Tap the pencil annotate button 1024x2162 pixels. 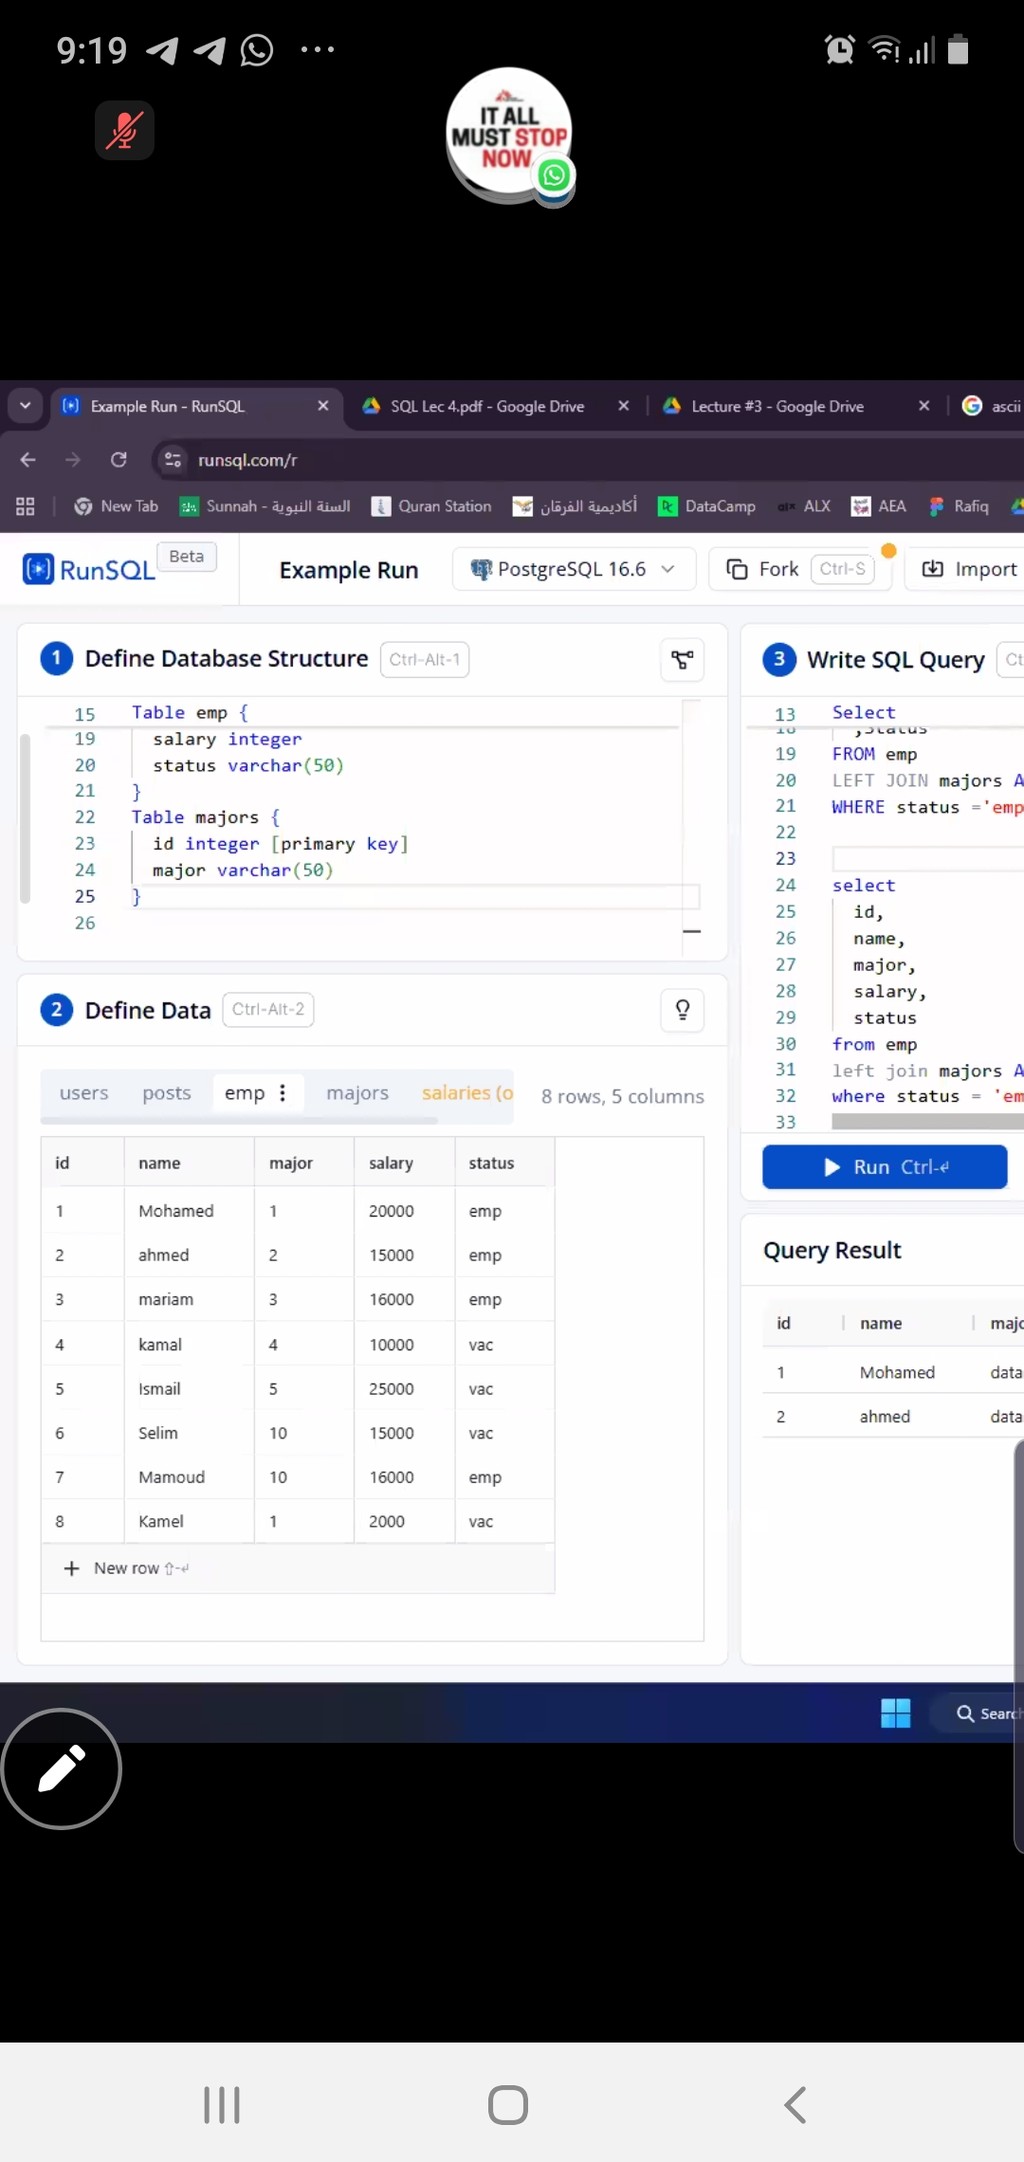click(61, 1768)
